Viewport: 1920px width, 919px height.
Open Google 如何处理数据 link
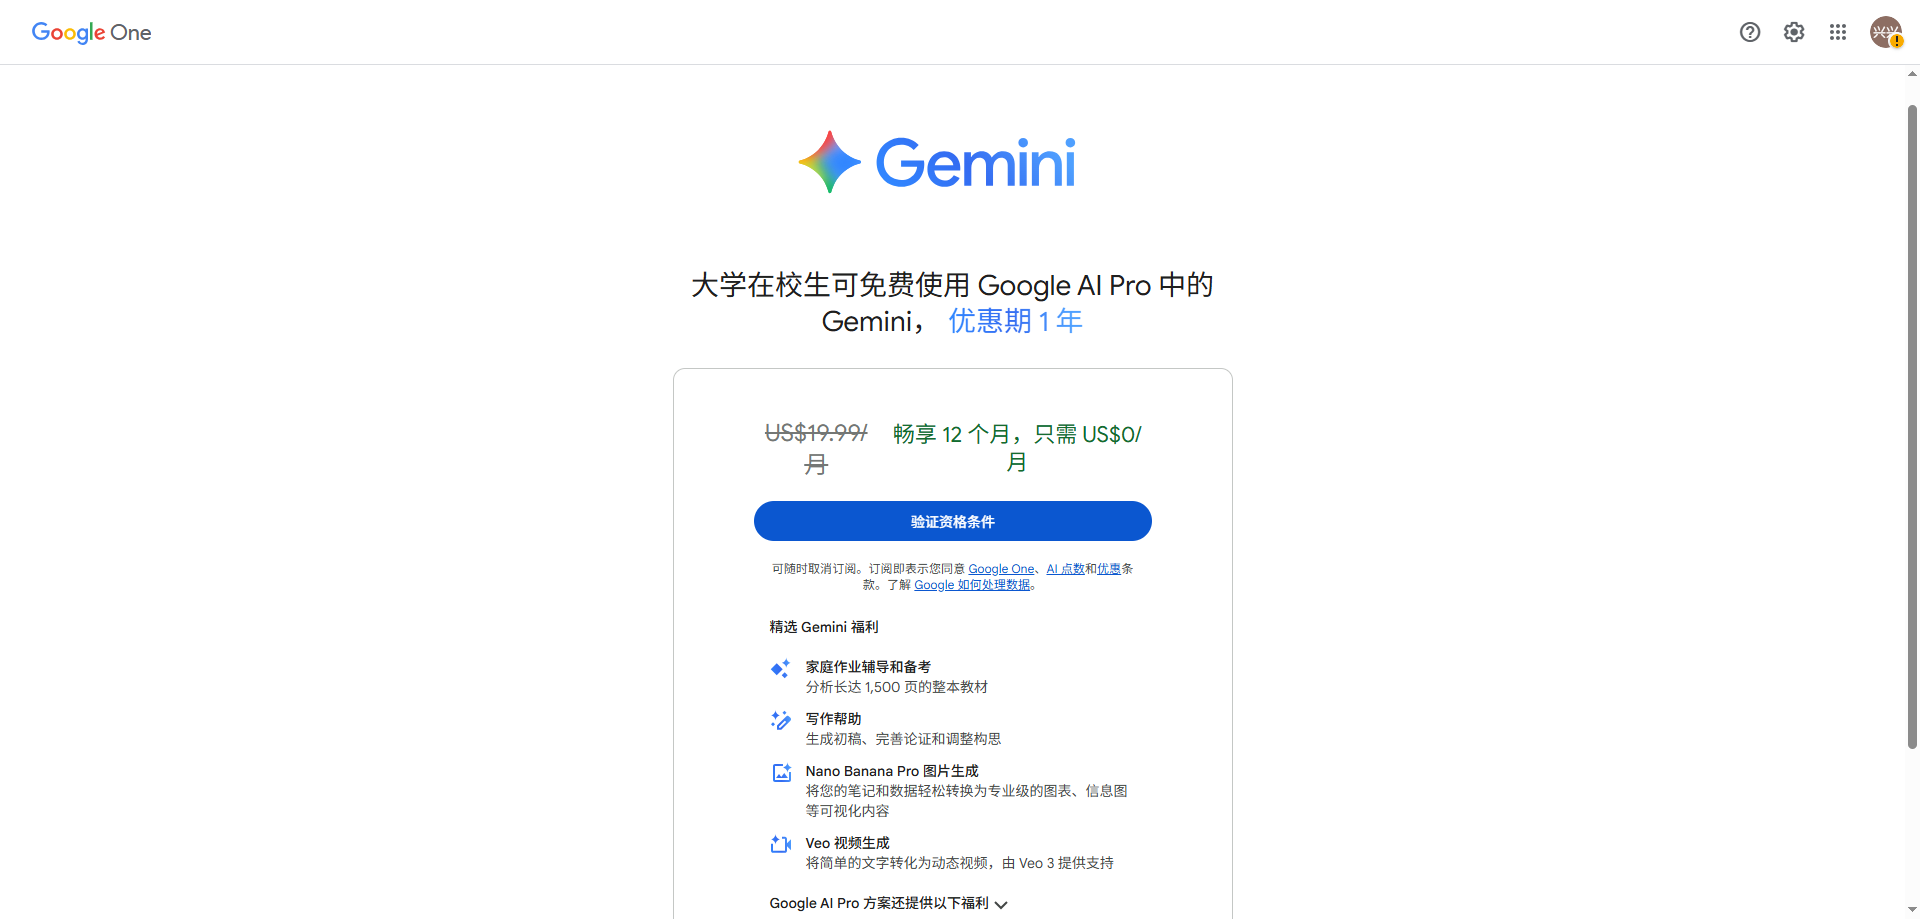coord(972,585)
